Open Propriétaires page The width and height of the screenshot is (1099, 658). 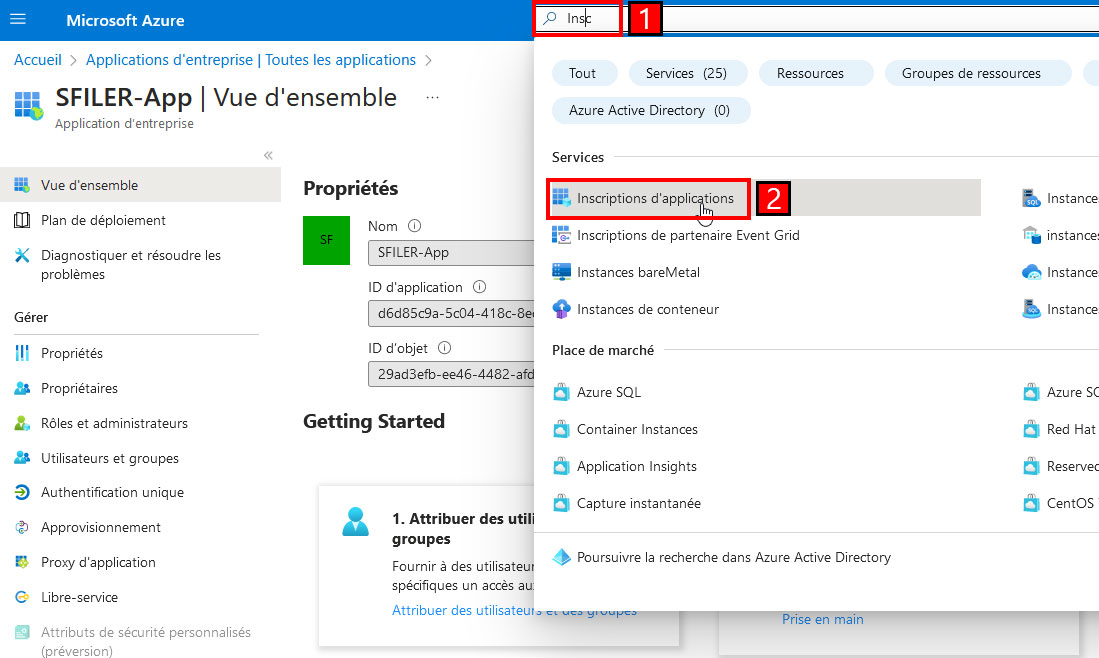[x=79, y=388]
